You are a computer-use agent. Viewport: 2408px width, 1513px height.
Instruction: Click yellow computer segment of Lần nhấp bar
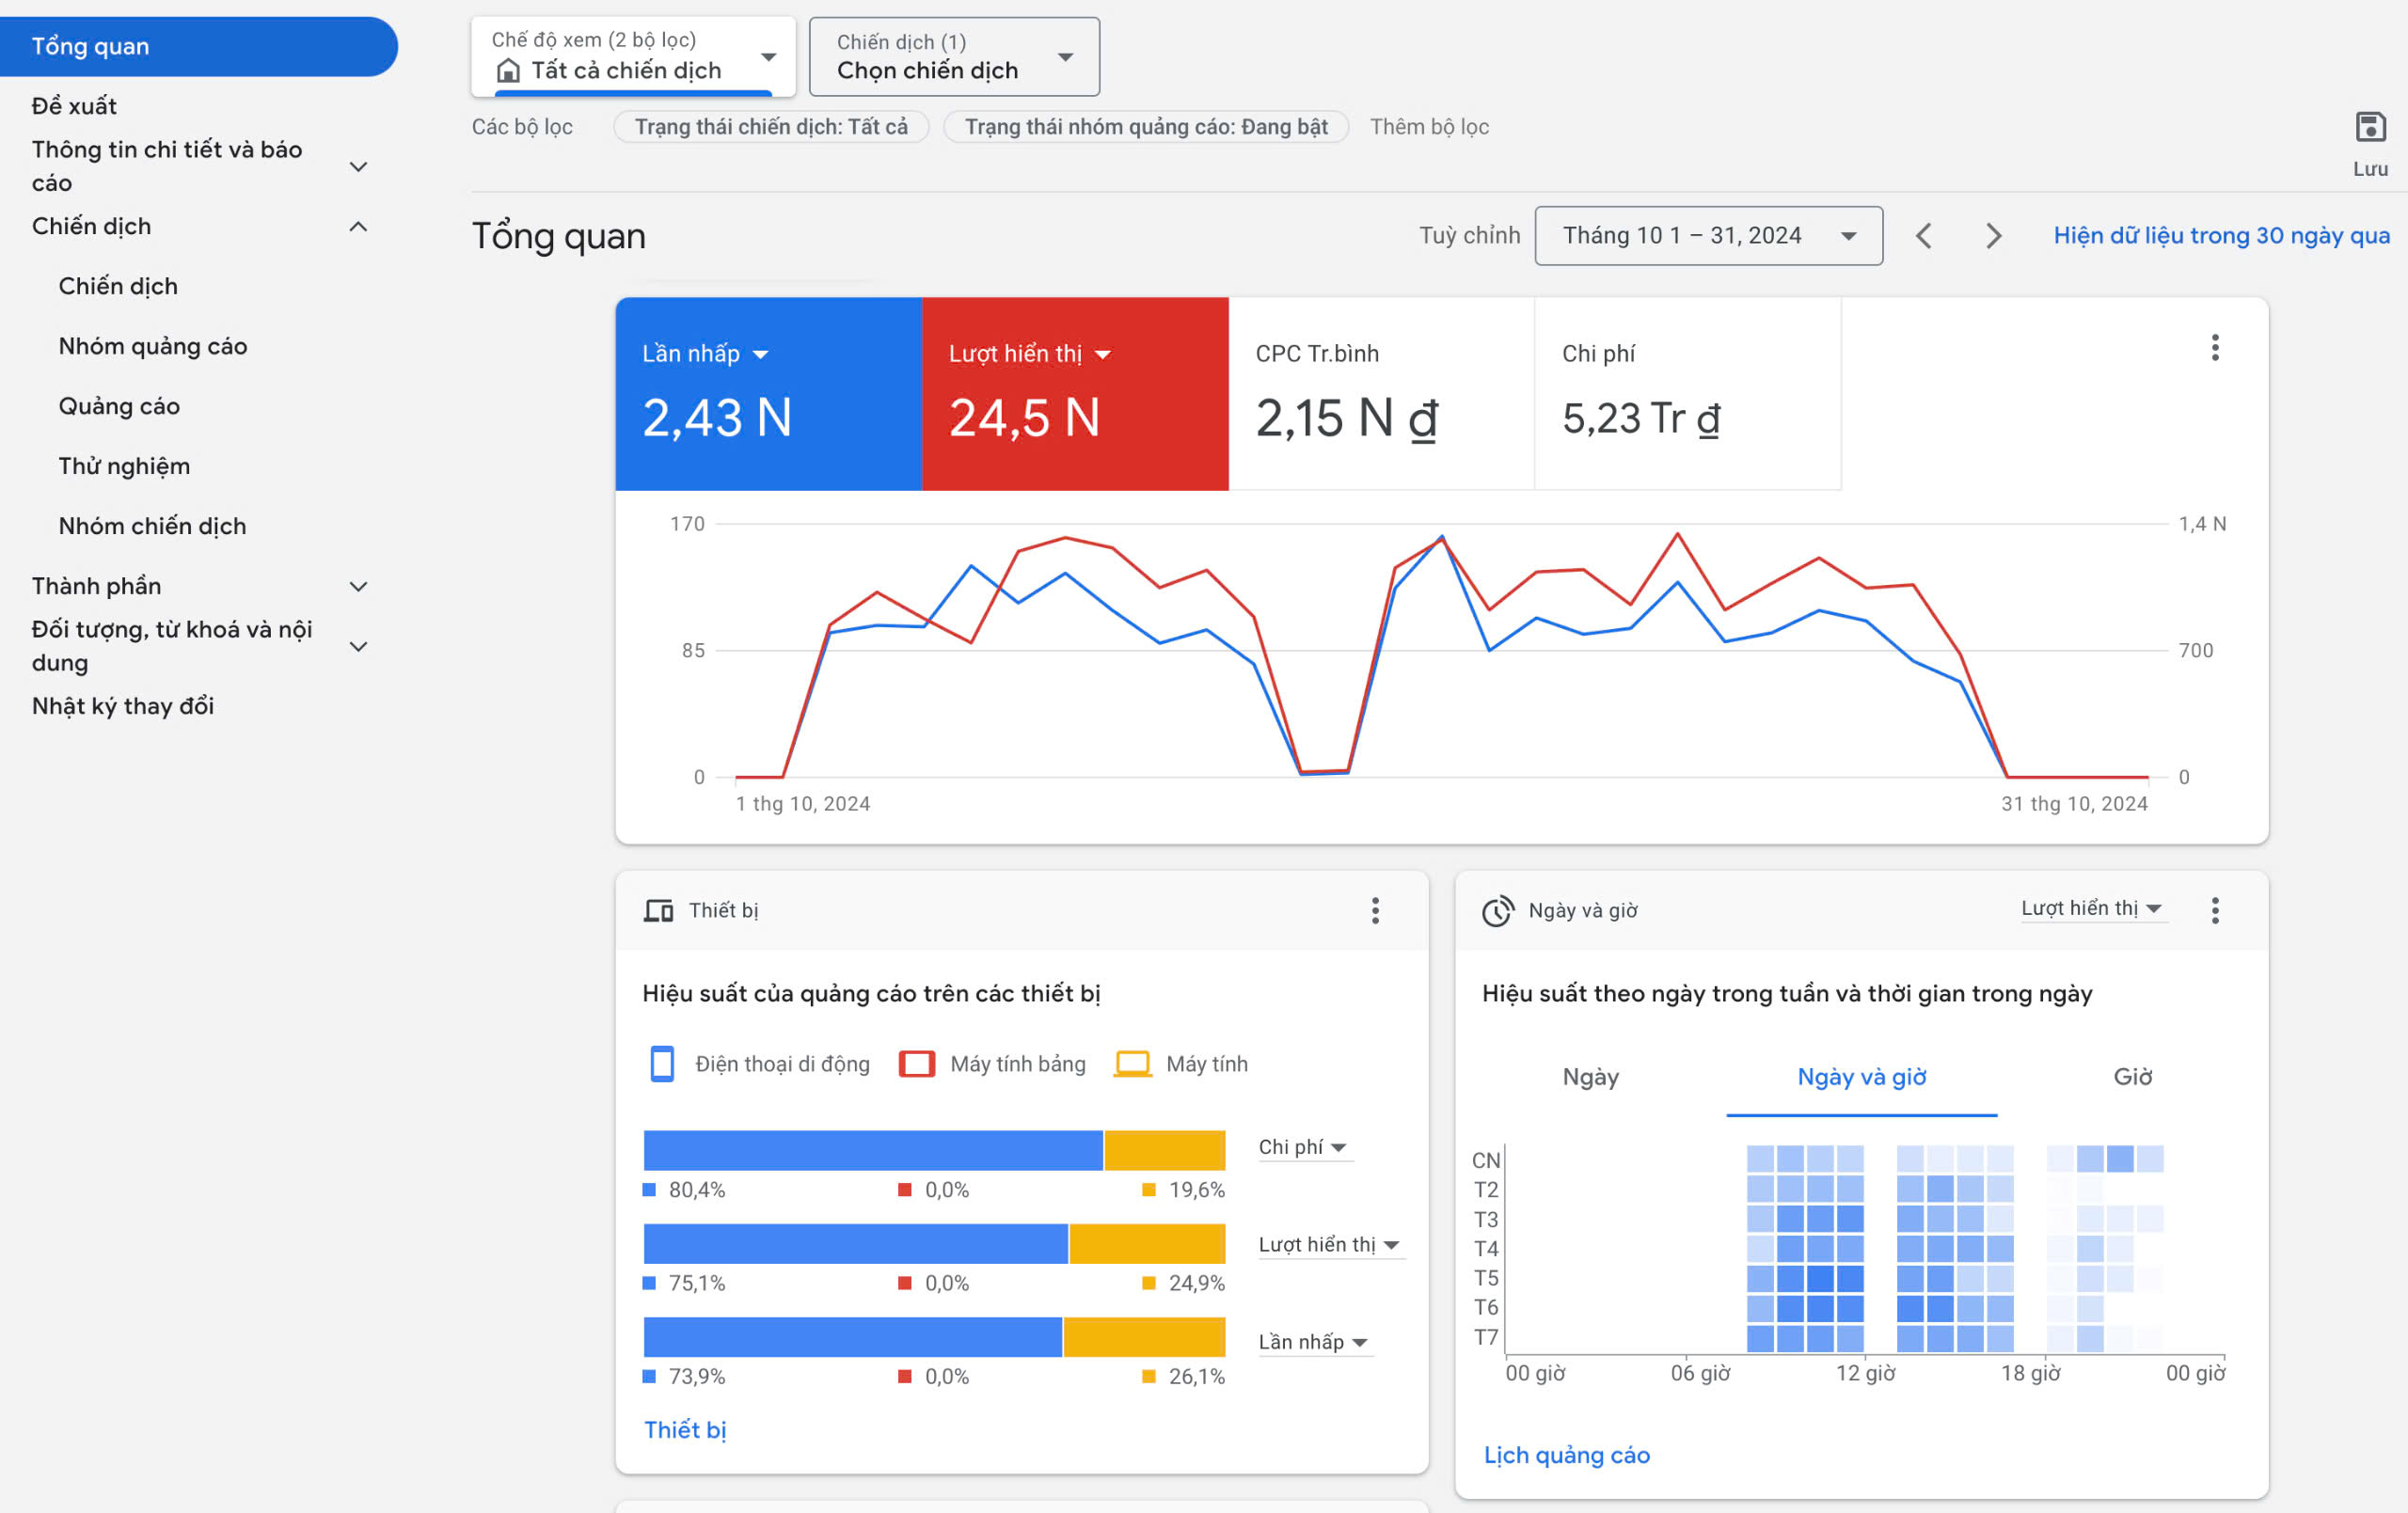point(1144,1337)
